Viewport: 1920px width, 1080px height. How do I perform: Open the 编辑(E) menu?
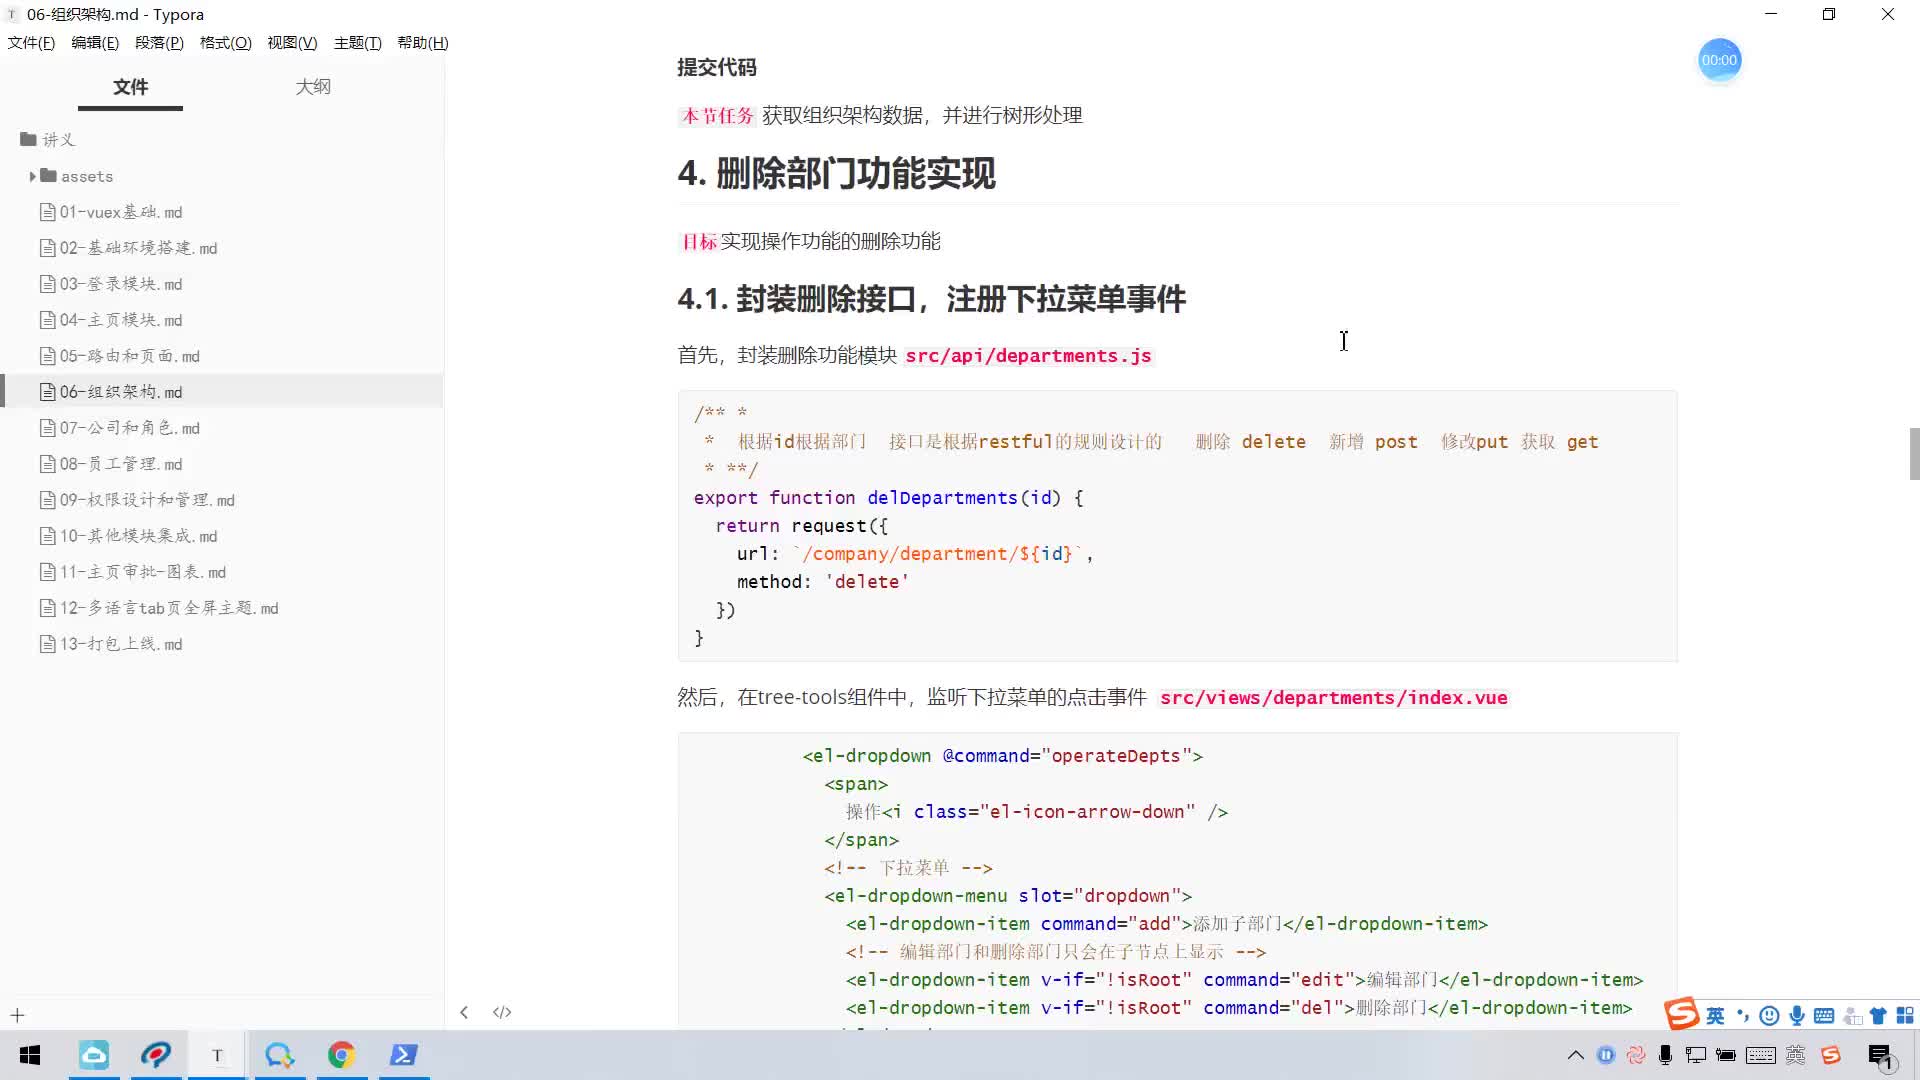(95, 43)
